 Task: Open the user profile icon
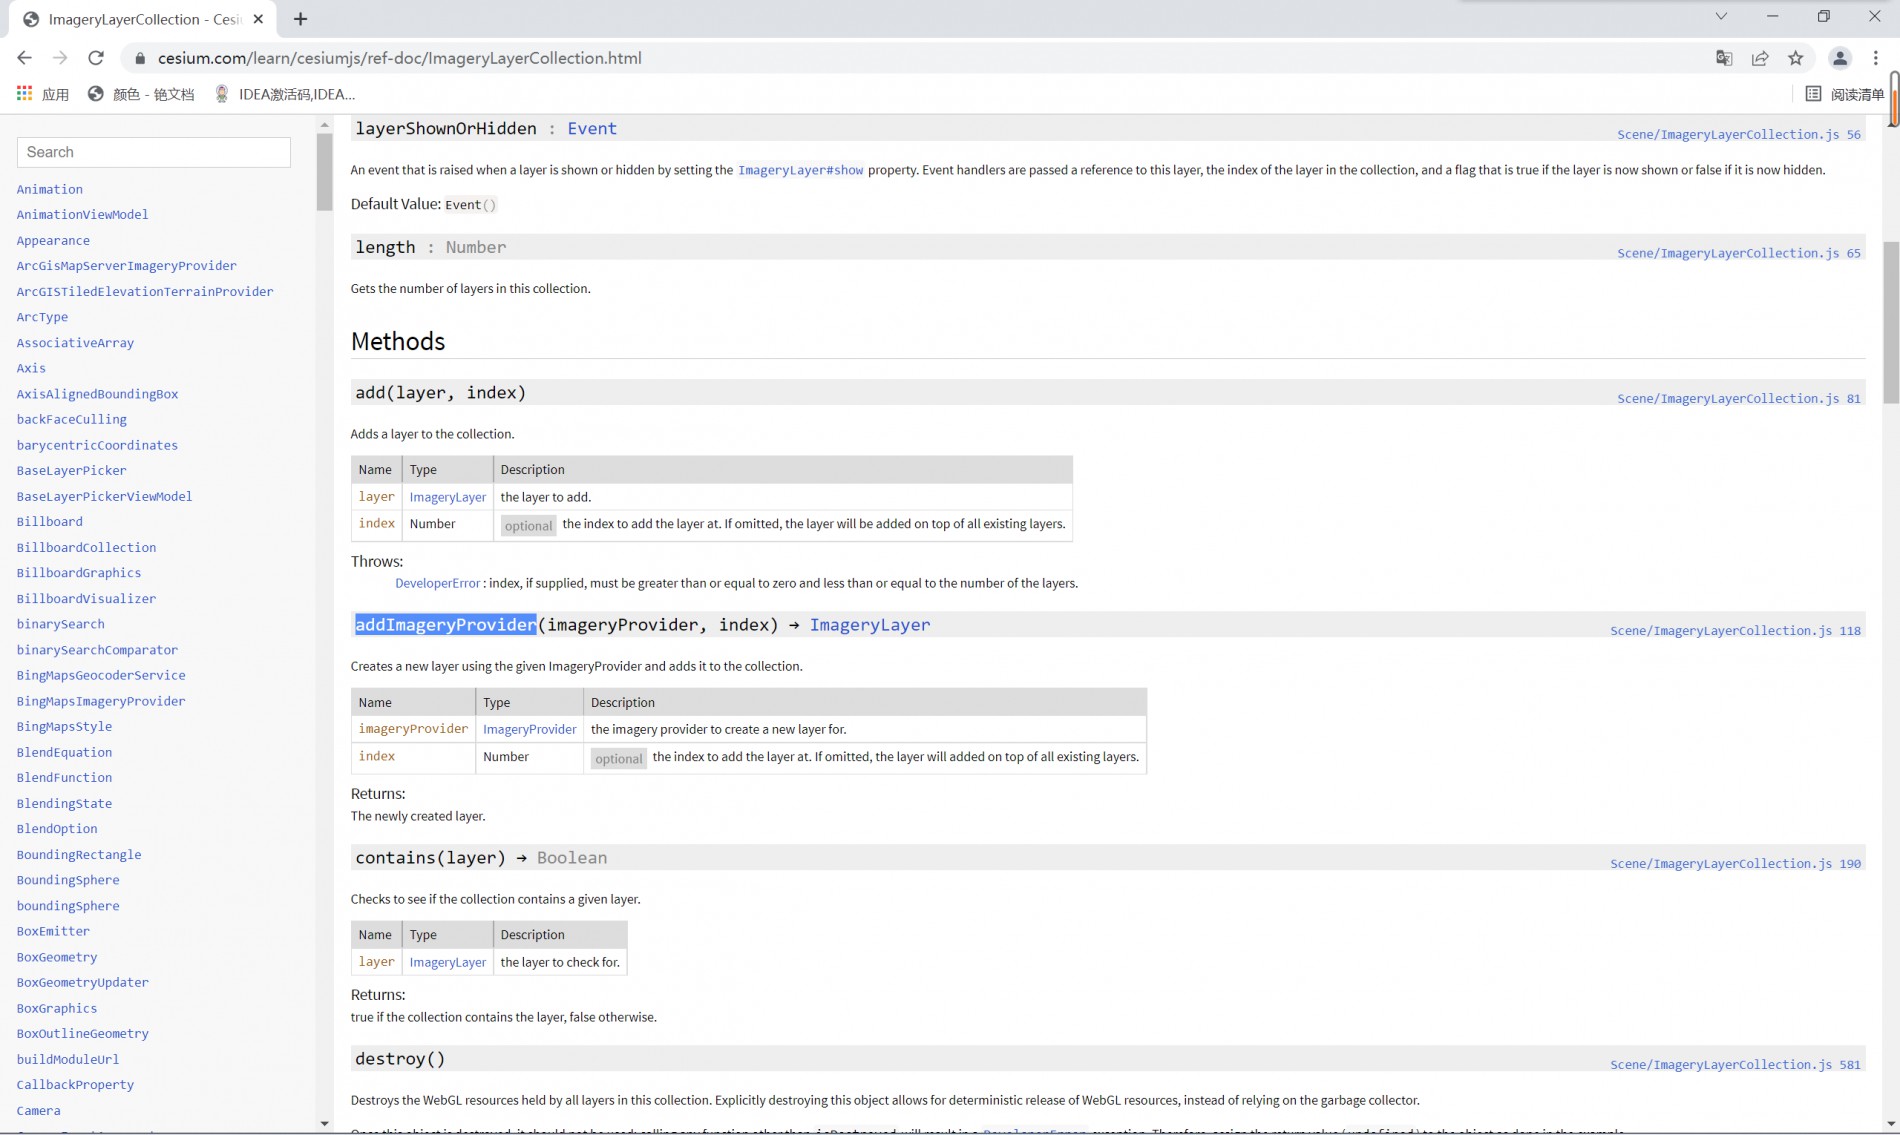coord(1840,58)
